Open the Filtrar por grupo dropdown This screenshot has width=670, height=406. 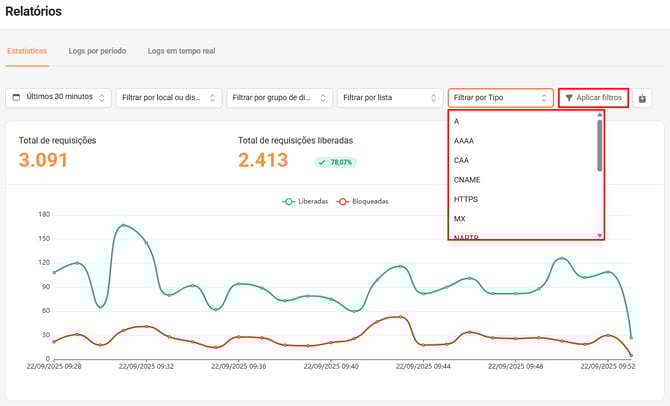point(279,98)
